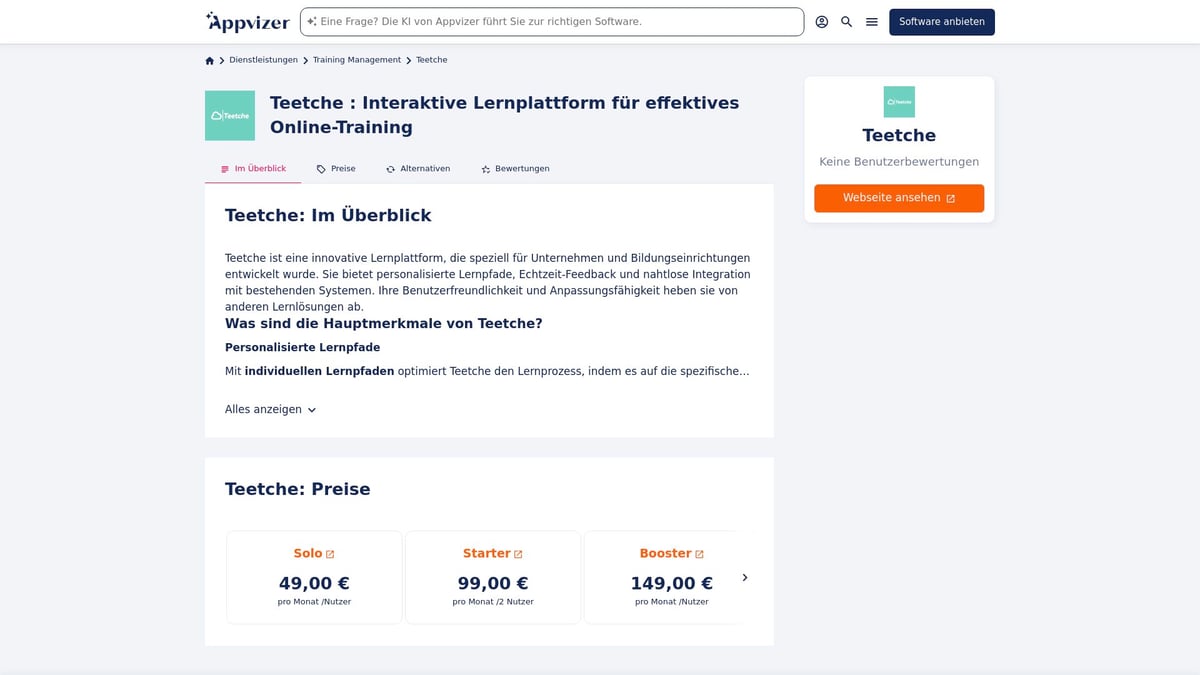Click the Webseite ansehen button

click(899, 198)
